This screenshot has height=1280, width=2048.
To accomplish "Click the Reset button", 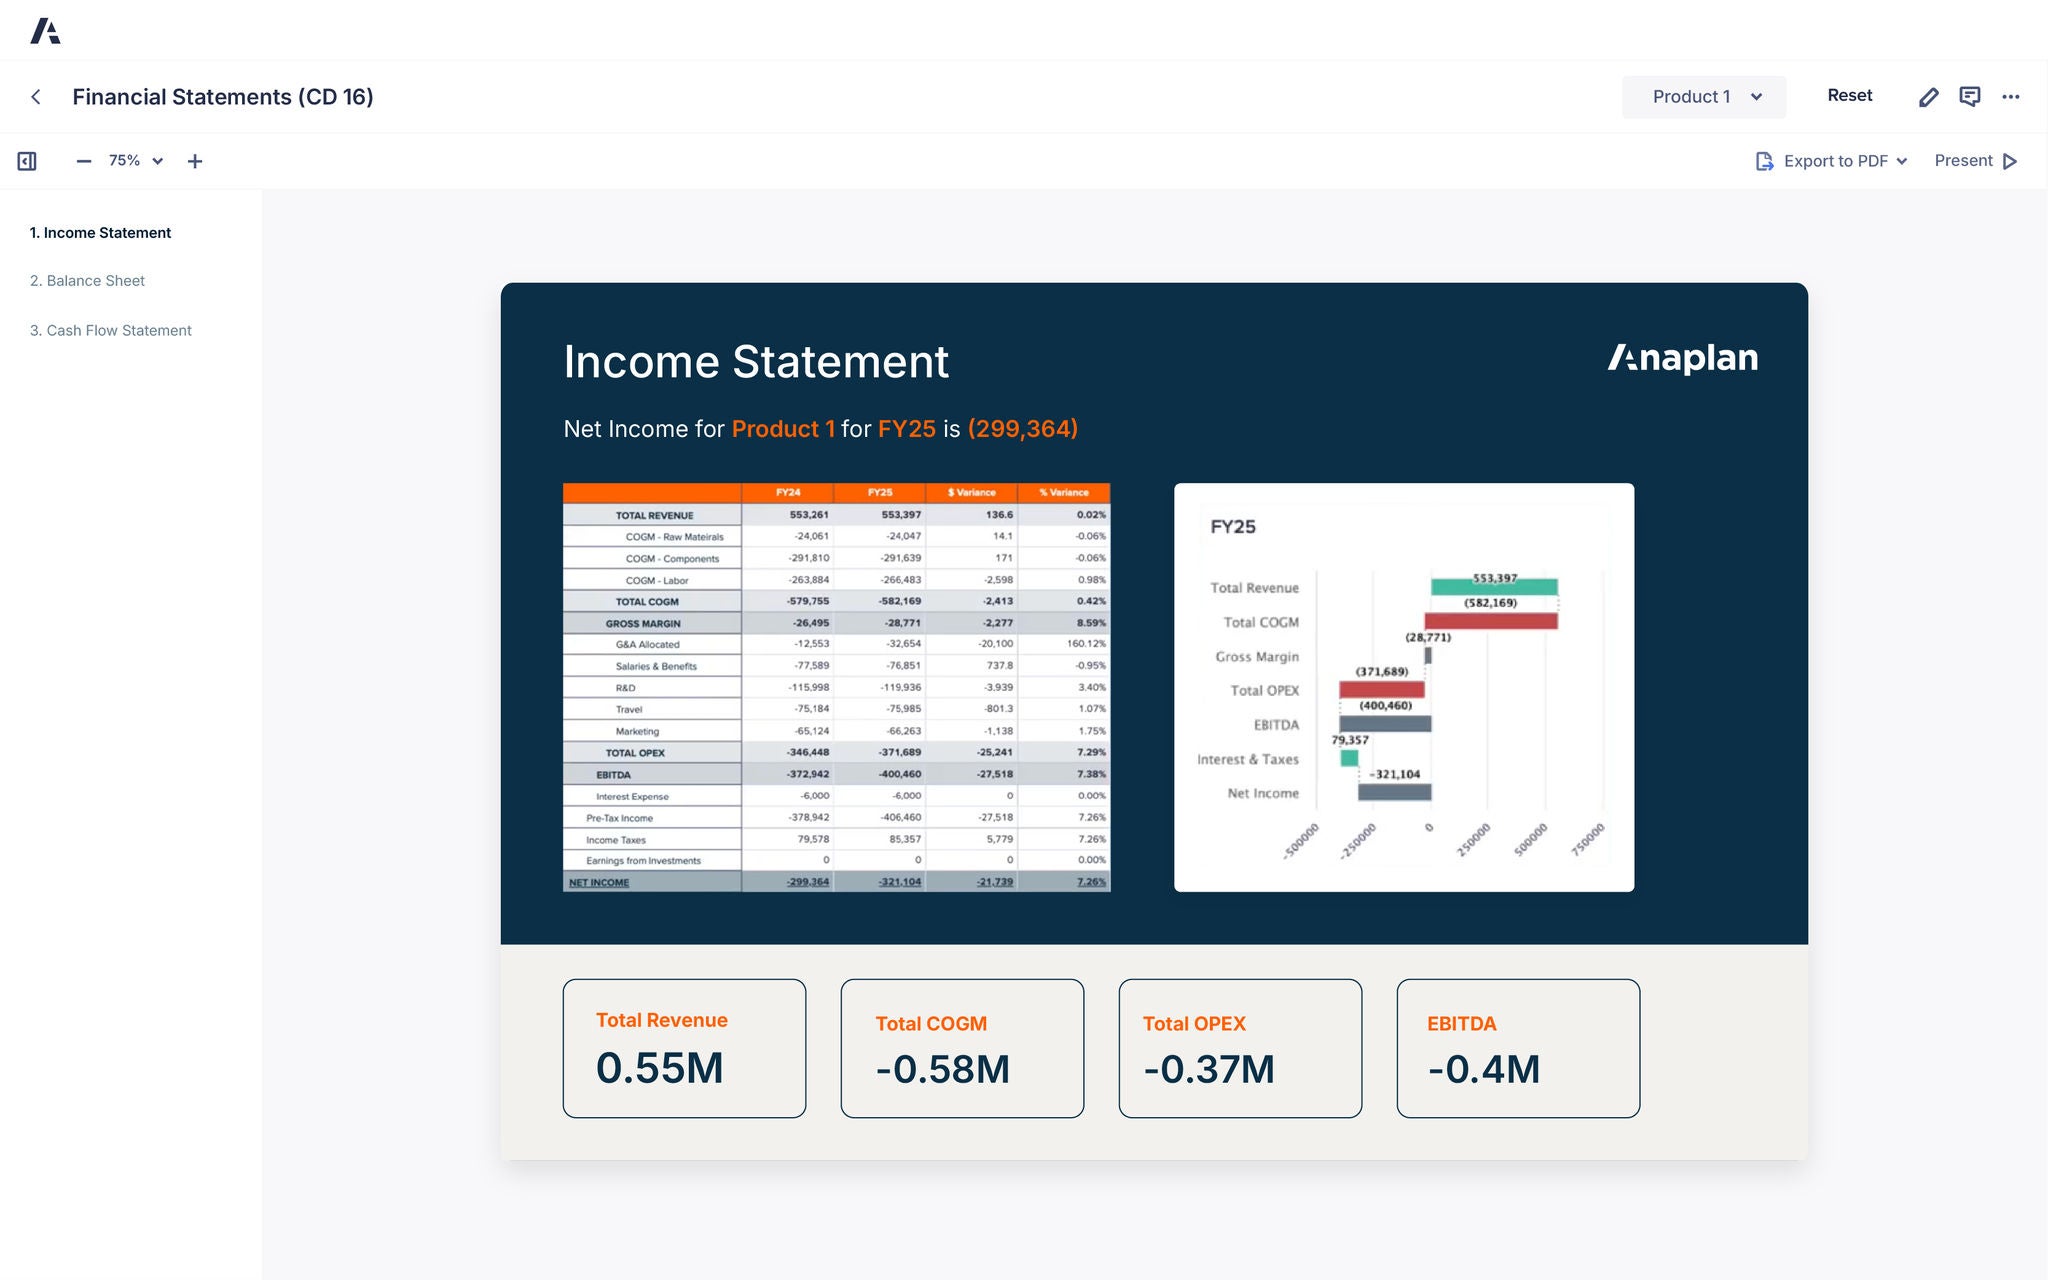I will coord(1849,95).
